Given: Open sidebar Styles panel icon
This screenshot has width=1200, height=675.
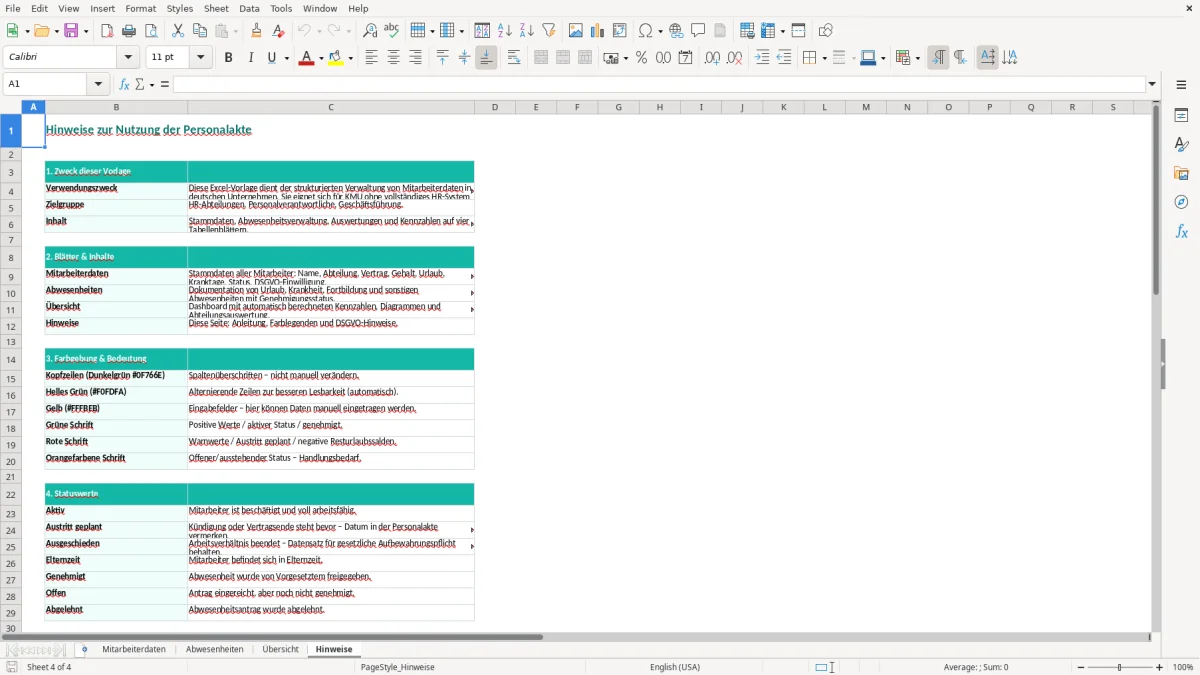Looking at the screenshot, I should 1181,145.
